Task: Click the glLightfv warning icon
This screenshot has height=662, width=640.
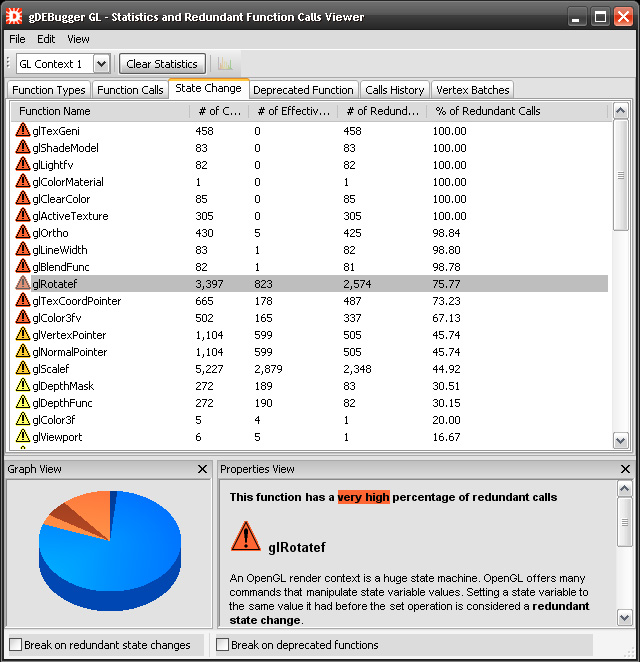Action: pyautogui.click(x=23, y=164)
